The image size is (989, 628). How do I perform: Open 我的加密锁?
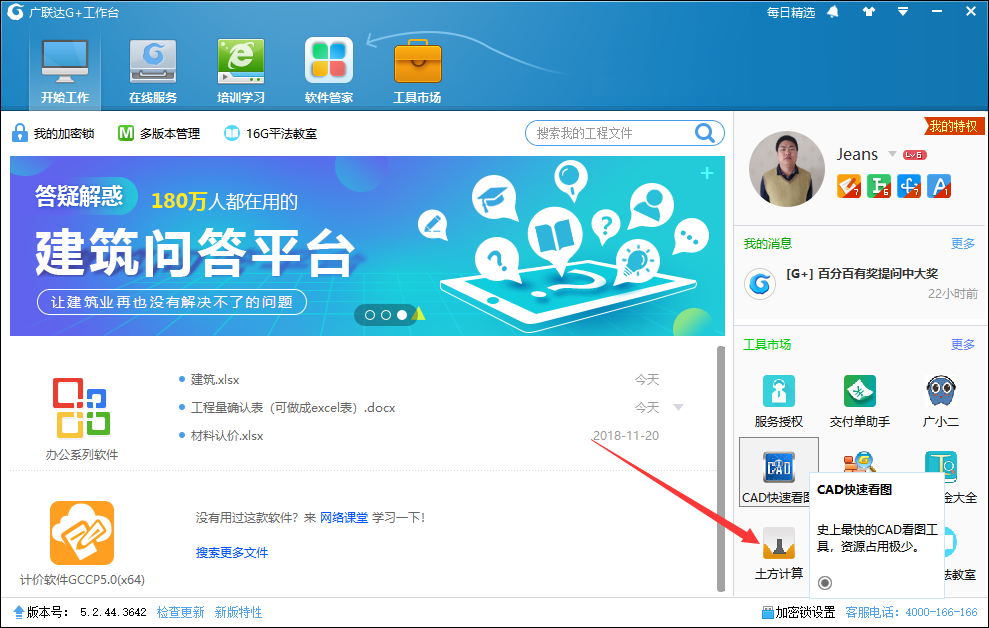53,133
